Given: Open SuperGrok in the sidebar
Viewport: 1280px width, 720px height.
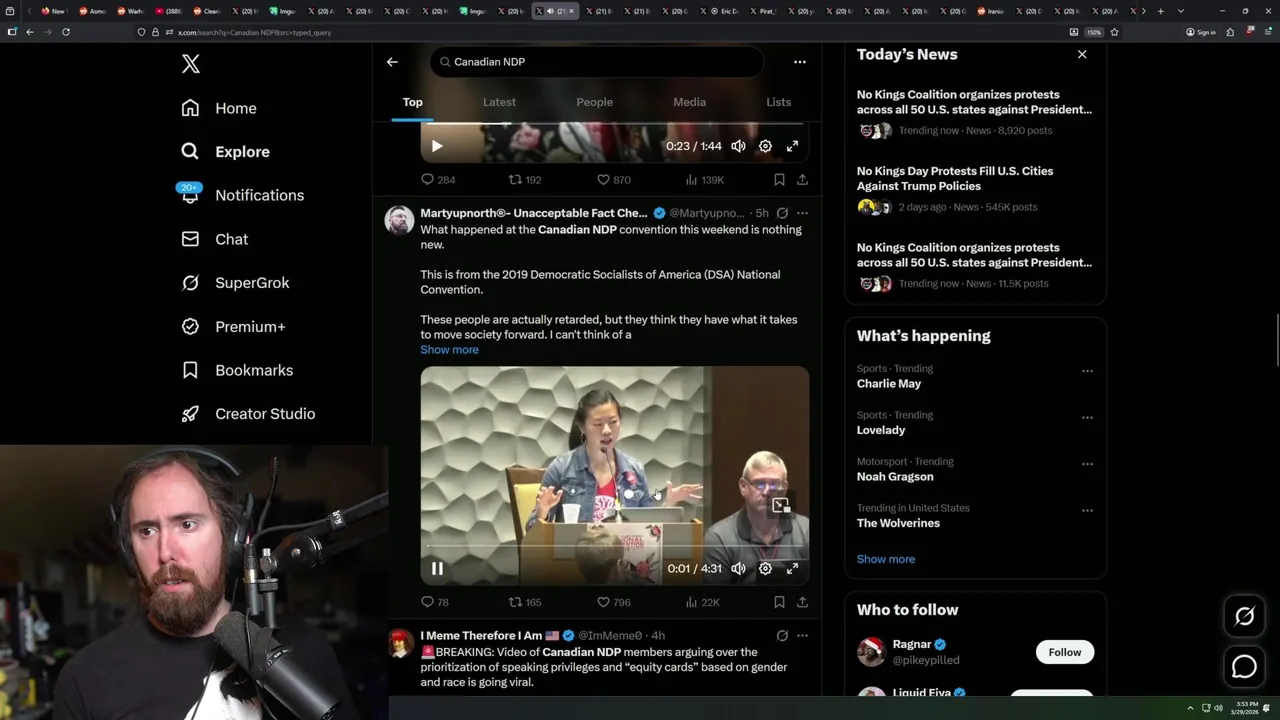Looking at the screenshot, I should 235,283.
